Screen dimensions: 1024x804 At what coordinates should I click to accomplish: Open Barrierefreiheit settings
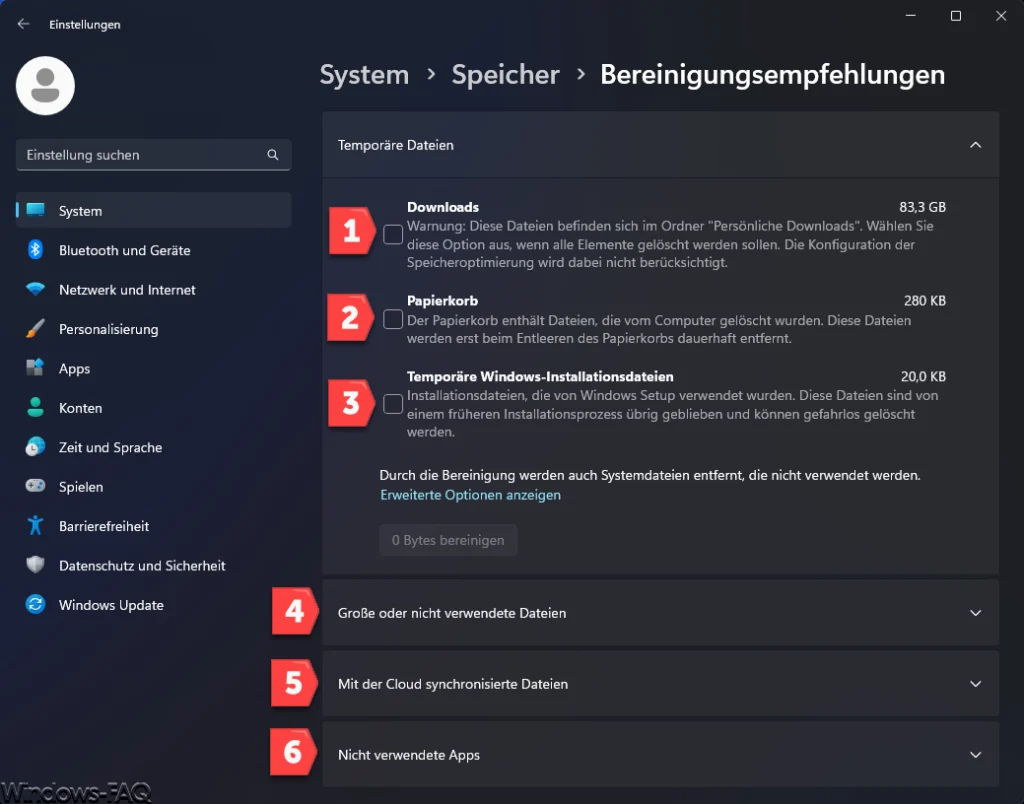[153, 526]
